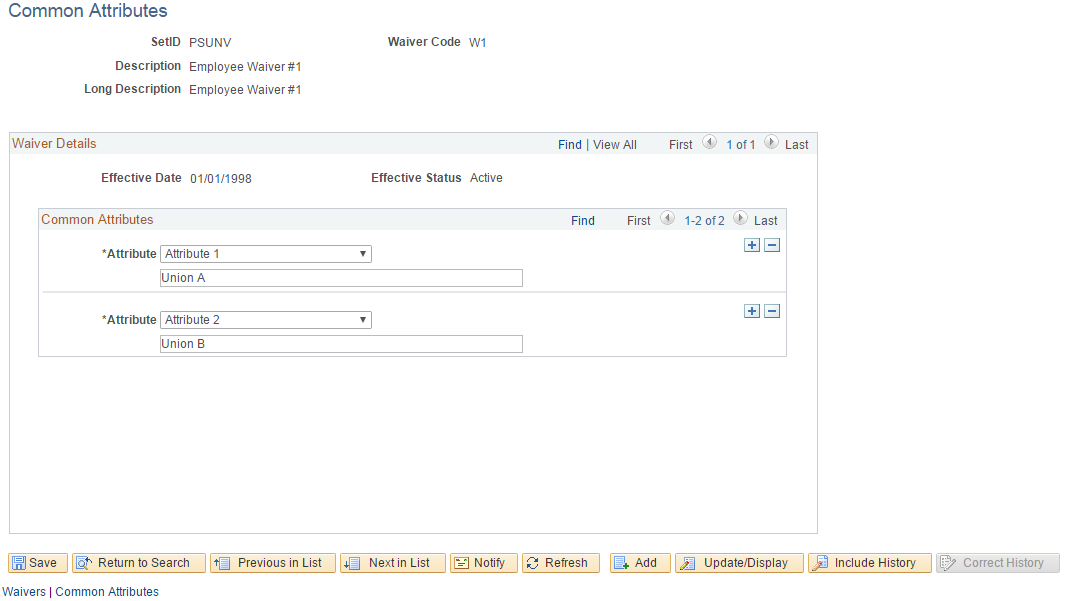Click the Union B text field
Image resolution: width=1066 pixels, height=601 pixels.
coord(341,344)
